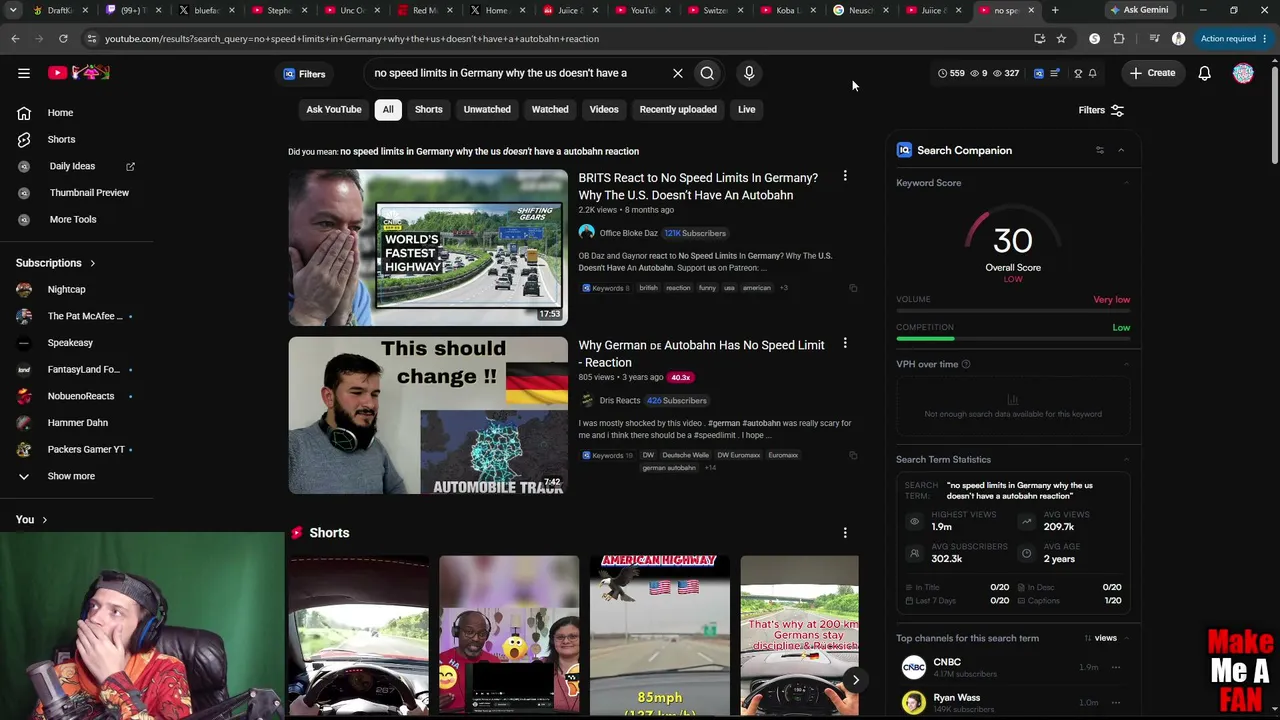The height and width of the screenshot is (720, 1280).
Task: Open the Why German Autobahn reaction thumbnail
Action: click(x=428, y=415)
